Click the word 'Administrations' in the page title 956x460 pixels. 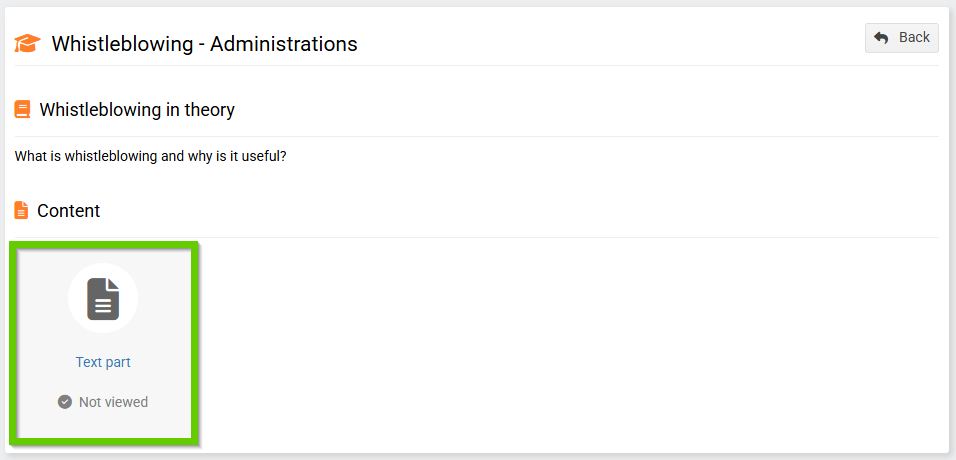coord(283,44)
